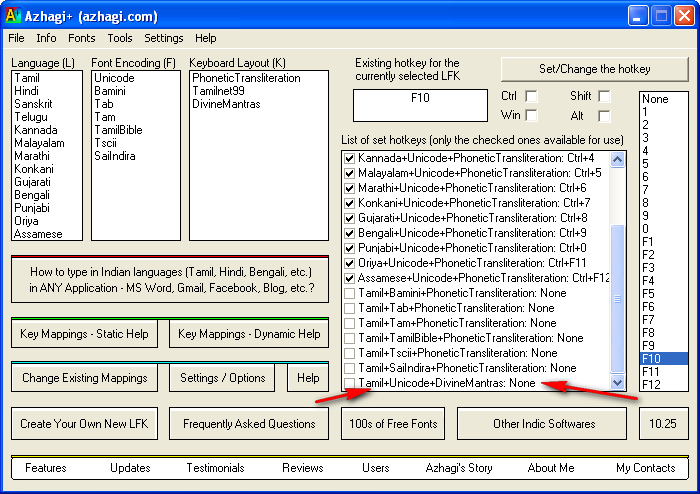
Task: Toggle the Shift modifier checkbox
Action: click(x=604, y=96)
